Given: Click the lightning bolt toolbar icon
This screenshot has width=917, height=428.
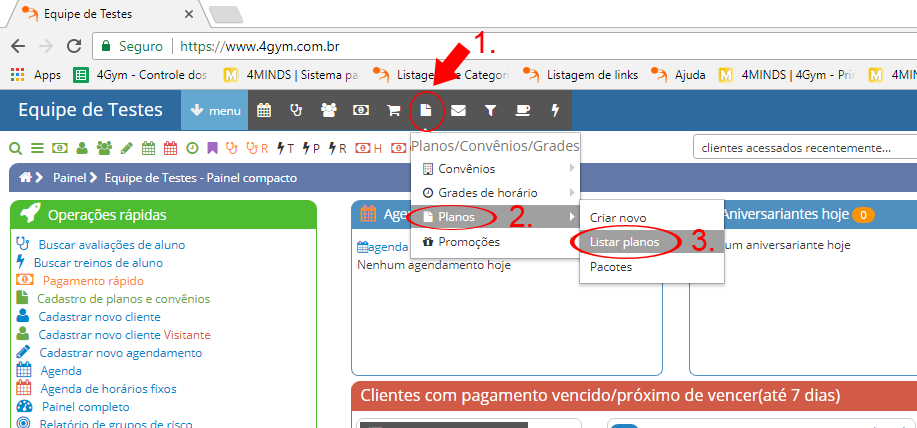Looking at the screenshot, I should [556, 110].
